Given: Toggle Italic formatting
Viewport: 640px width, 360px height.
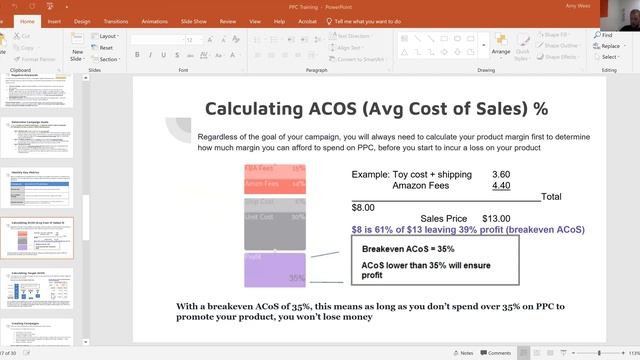Looking at the screenshot, I should tap(150, 55).
